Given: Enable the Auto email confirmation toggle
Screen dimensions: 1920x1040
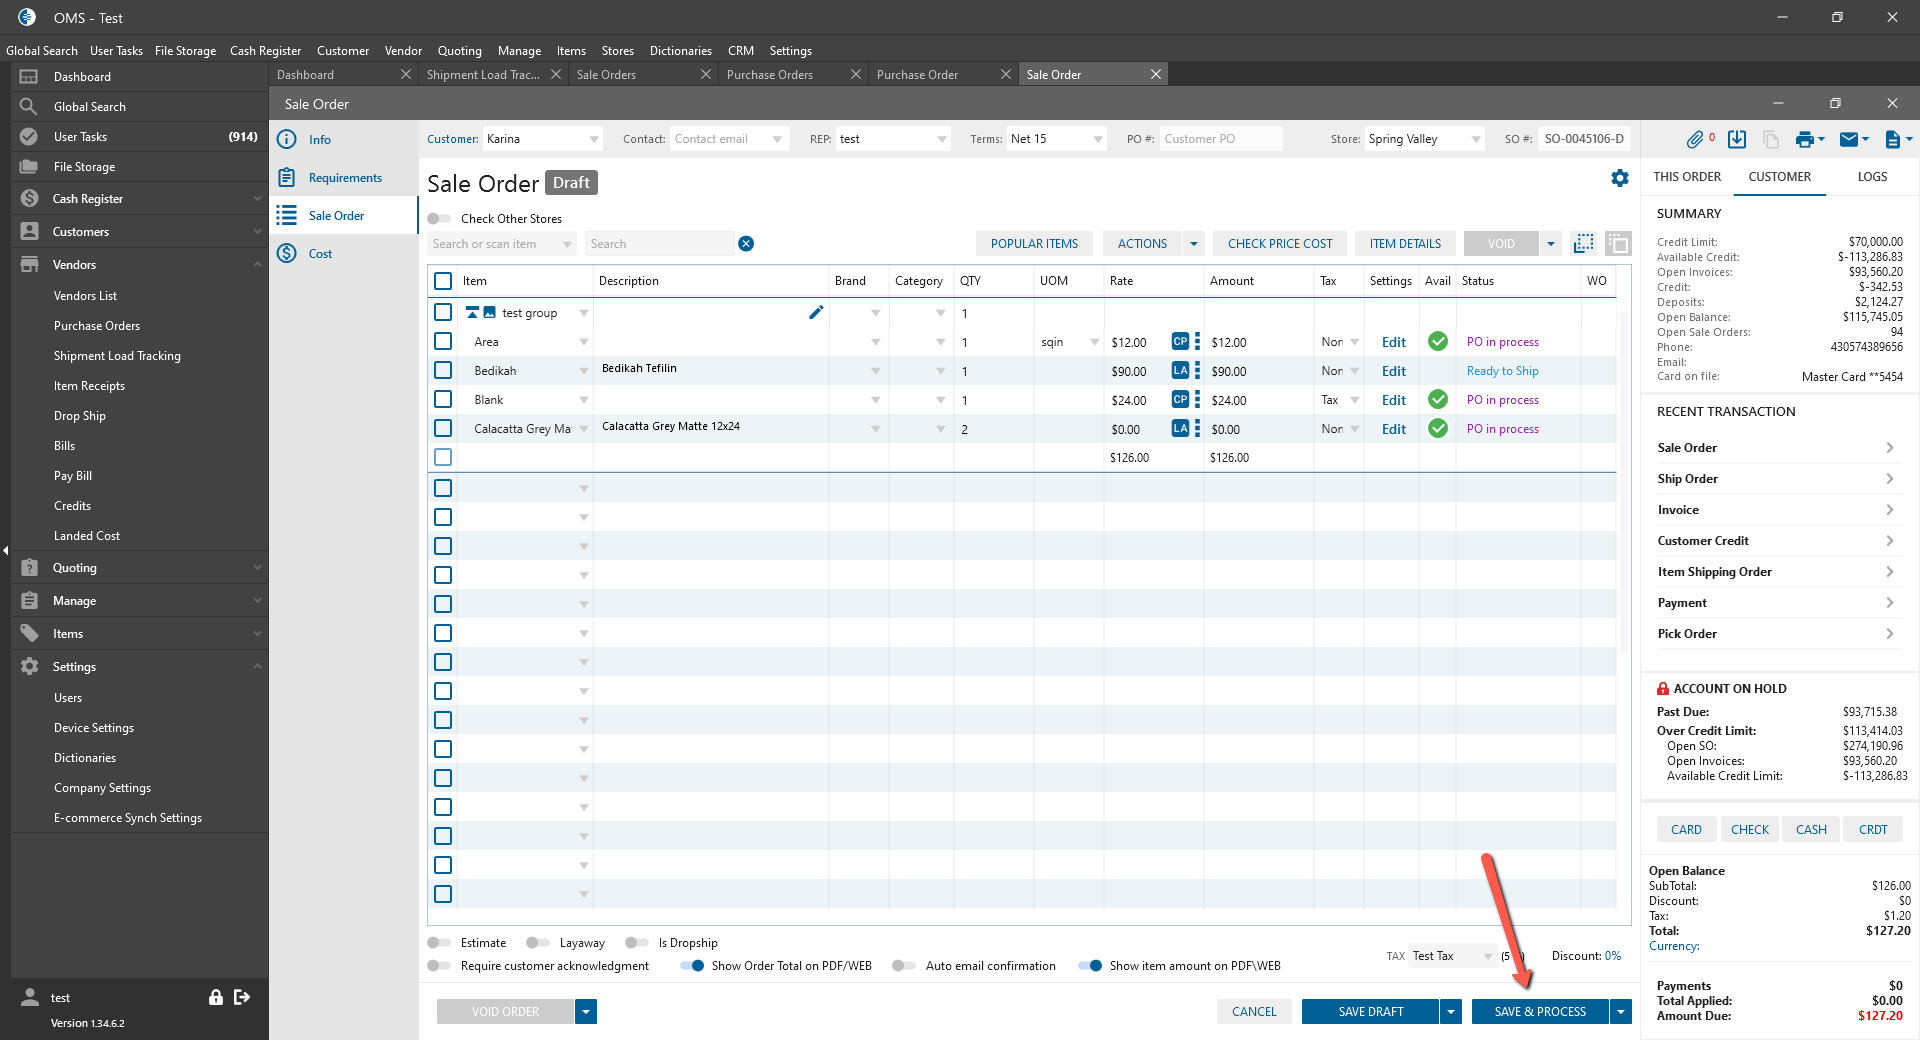Looking at the screenshot, I should click(x=904, y=966).
